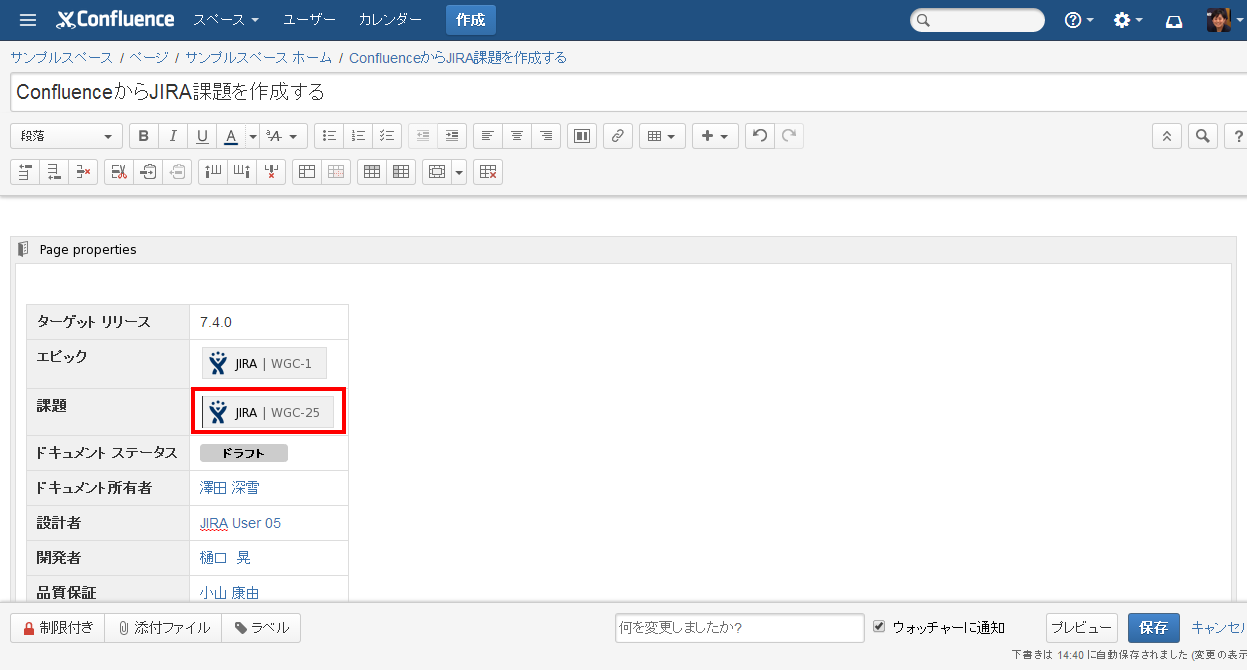Open the insert more content dropdown
Image resolution: width=1247 pixels, height=670 pixels.
coord(716,136)
